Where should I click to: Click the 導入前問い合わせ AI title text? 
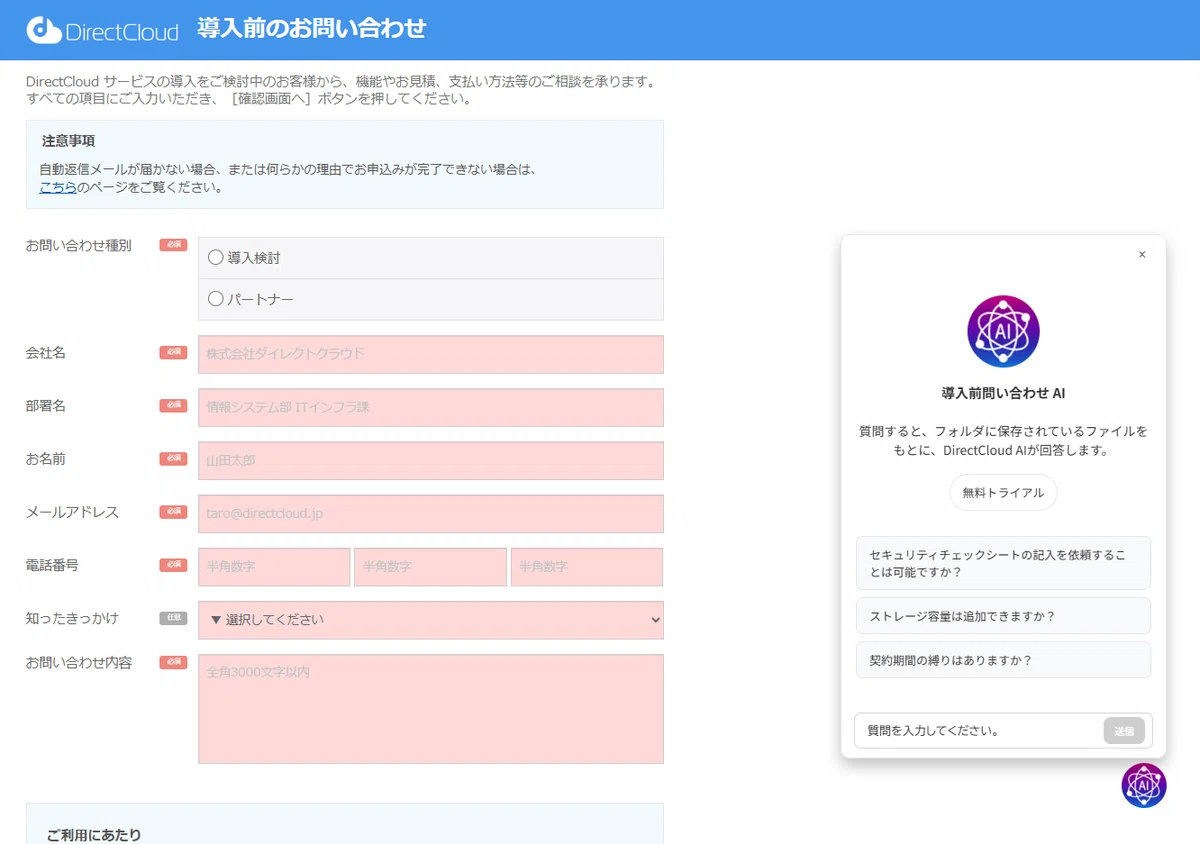[x=1003, y=393]
